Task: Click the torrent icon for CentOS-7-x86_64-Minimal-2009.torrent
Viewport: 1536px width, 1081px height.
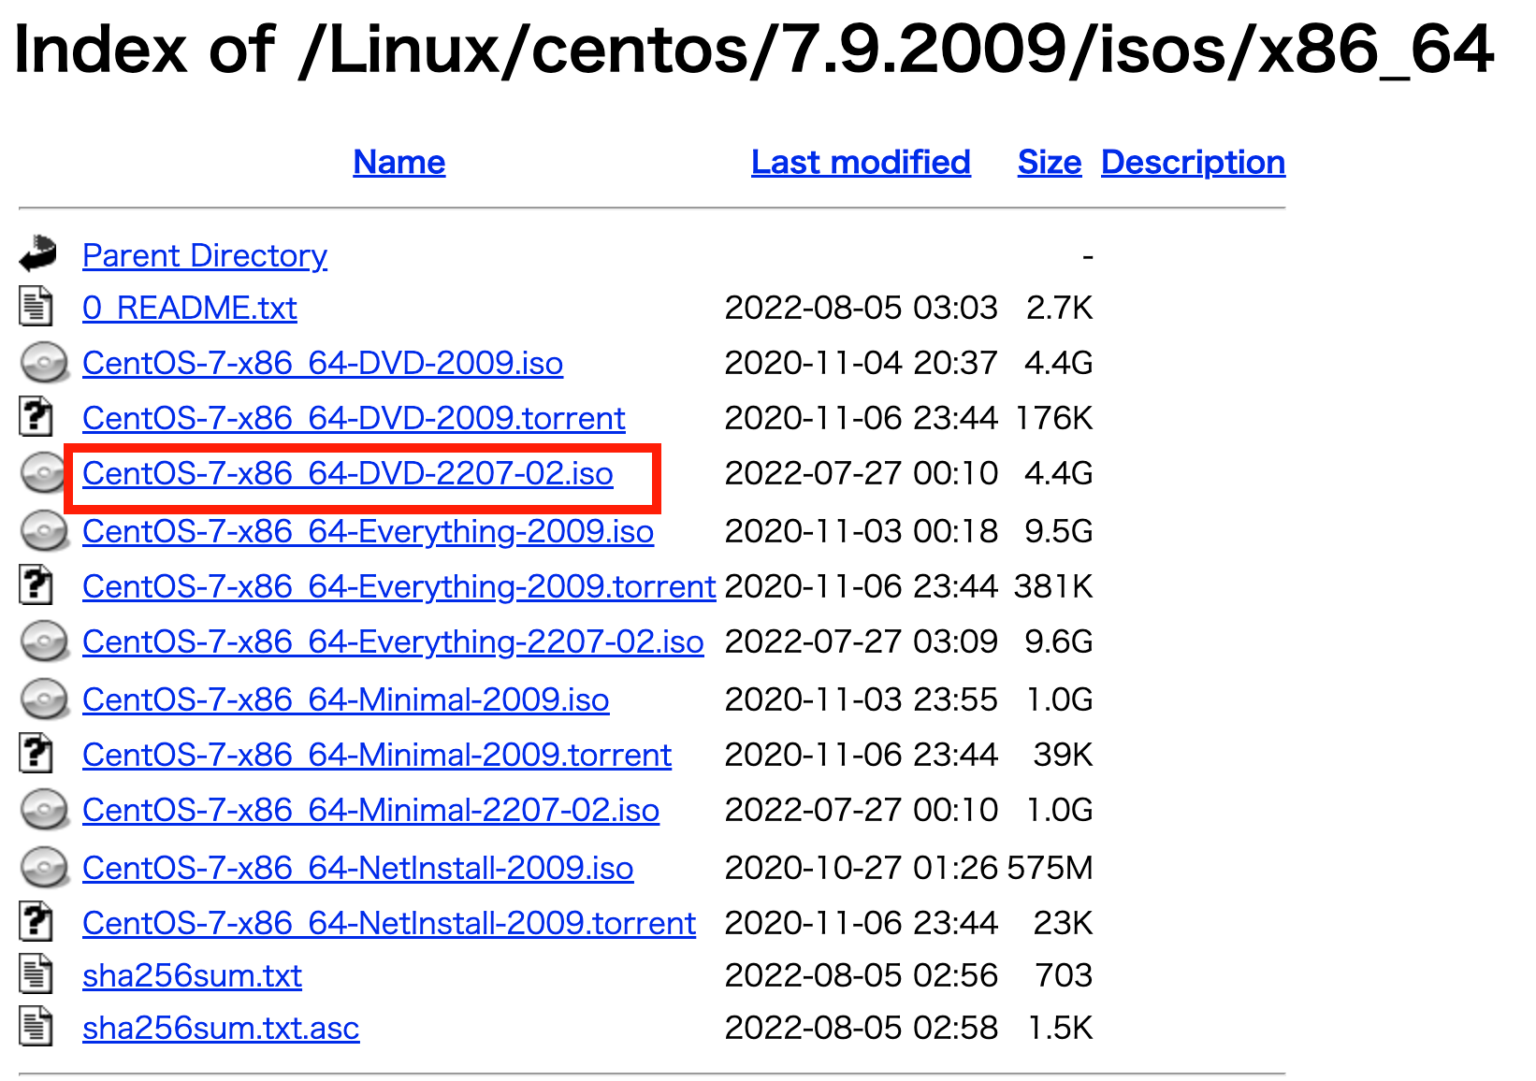Action: [37, 753]
